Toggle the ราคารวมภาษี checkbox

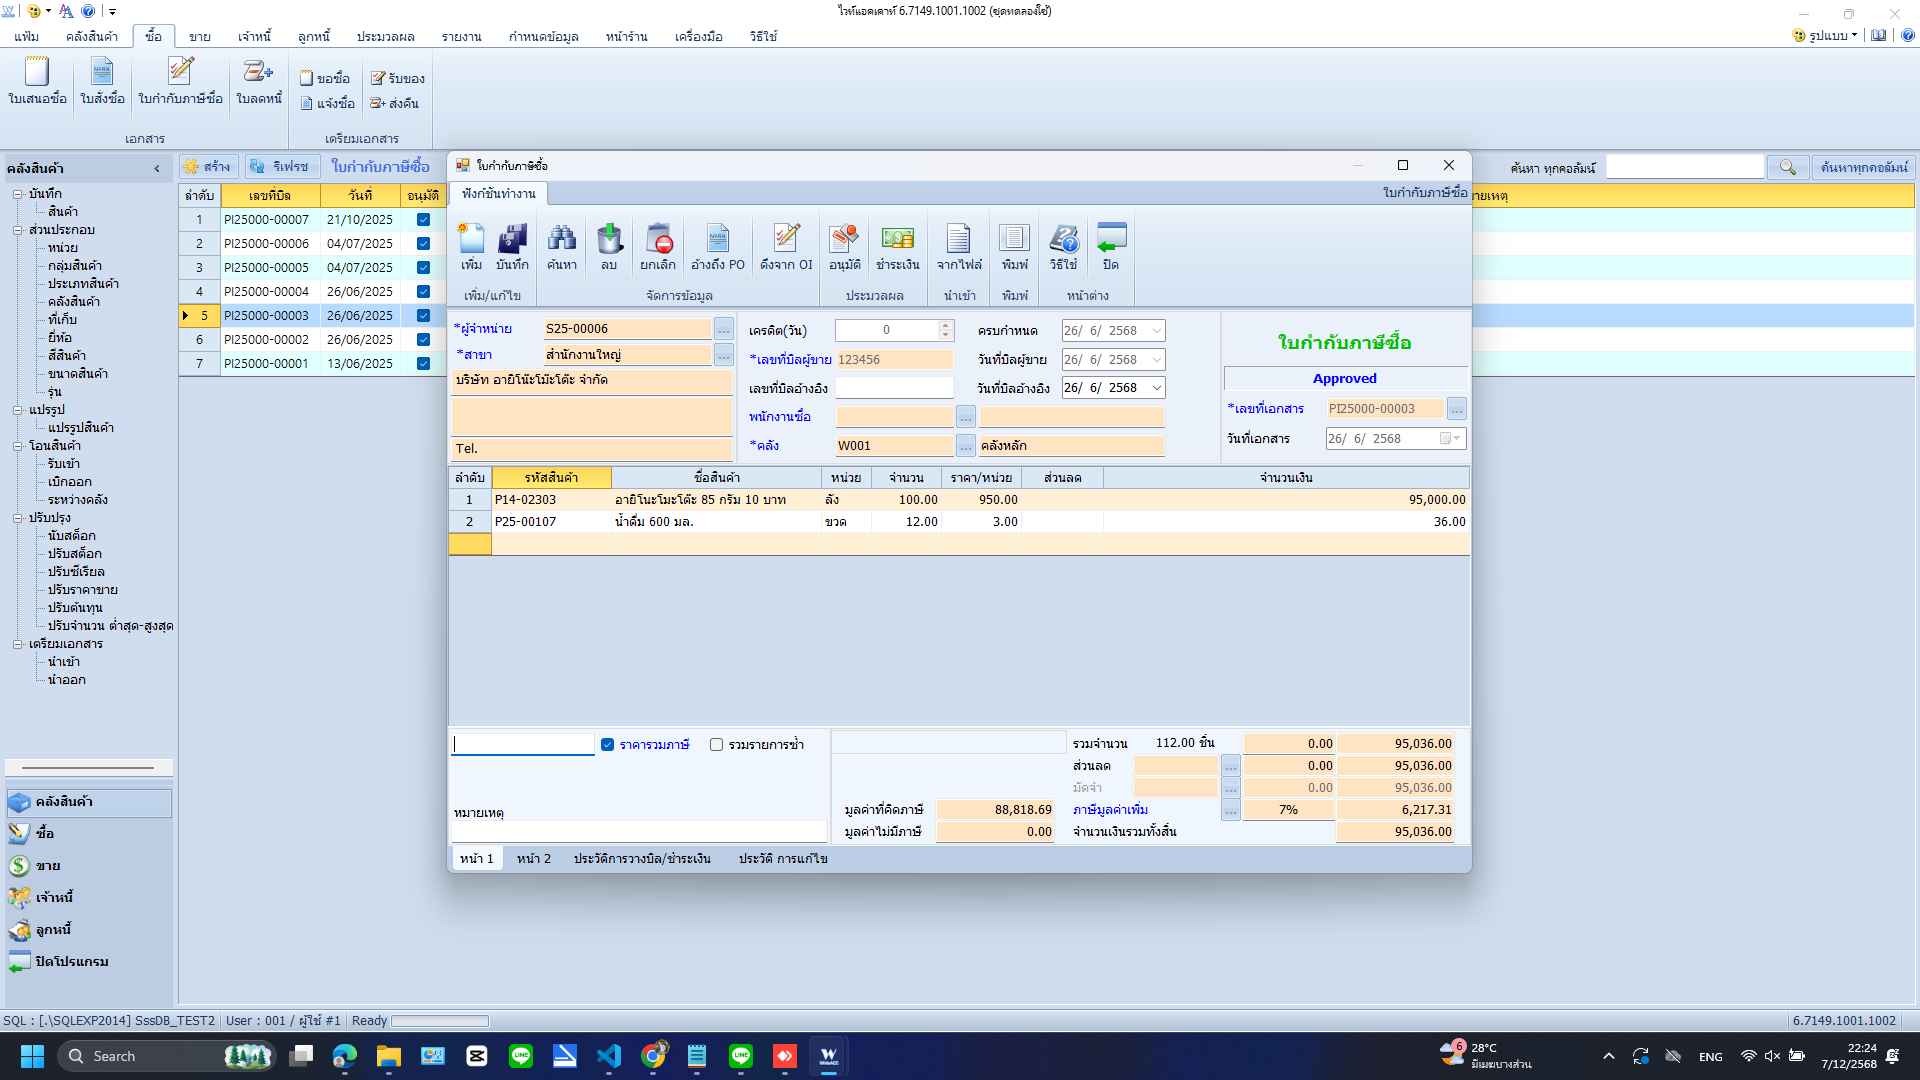[607, 745]
